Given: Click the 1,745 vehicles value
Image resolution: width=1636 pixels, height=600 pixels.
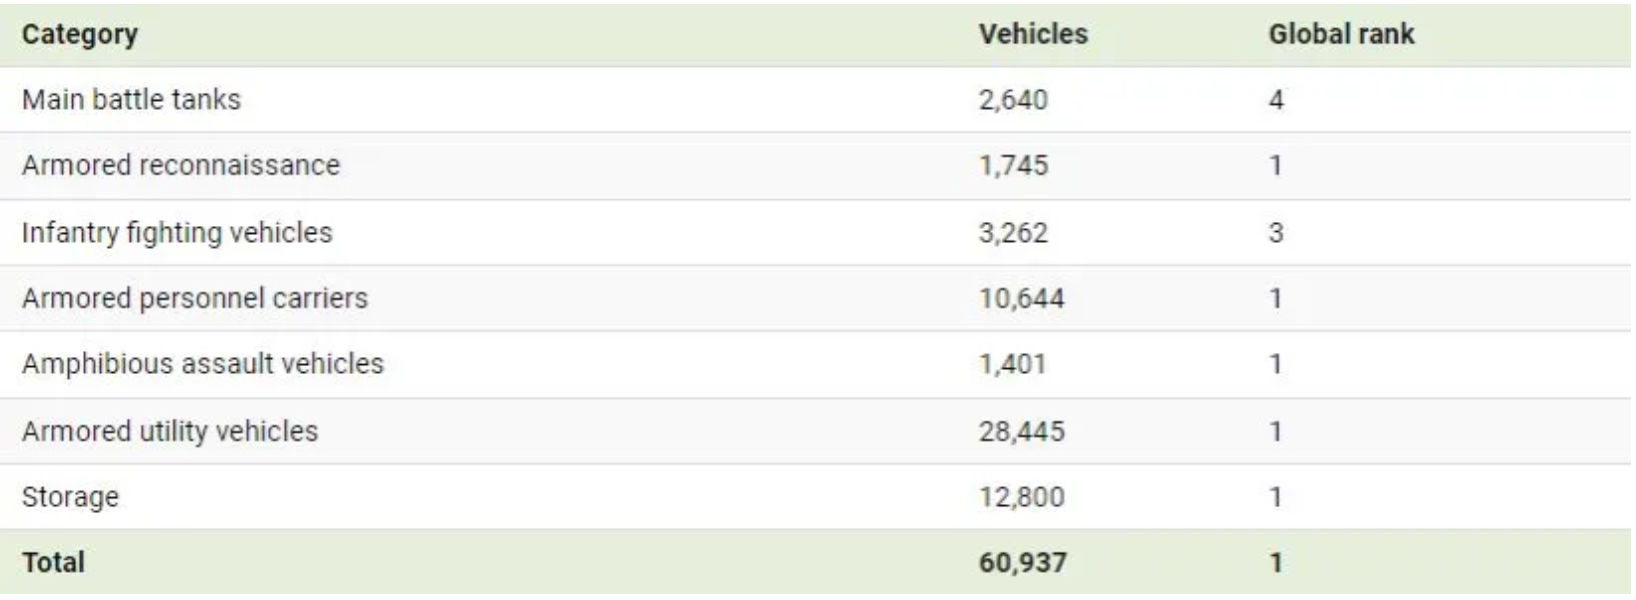Looking at the screenshot, I should 1013,165.
